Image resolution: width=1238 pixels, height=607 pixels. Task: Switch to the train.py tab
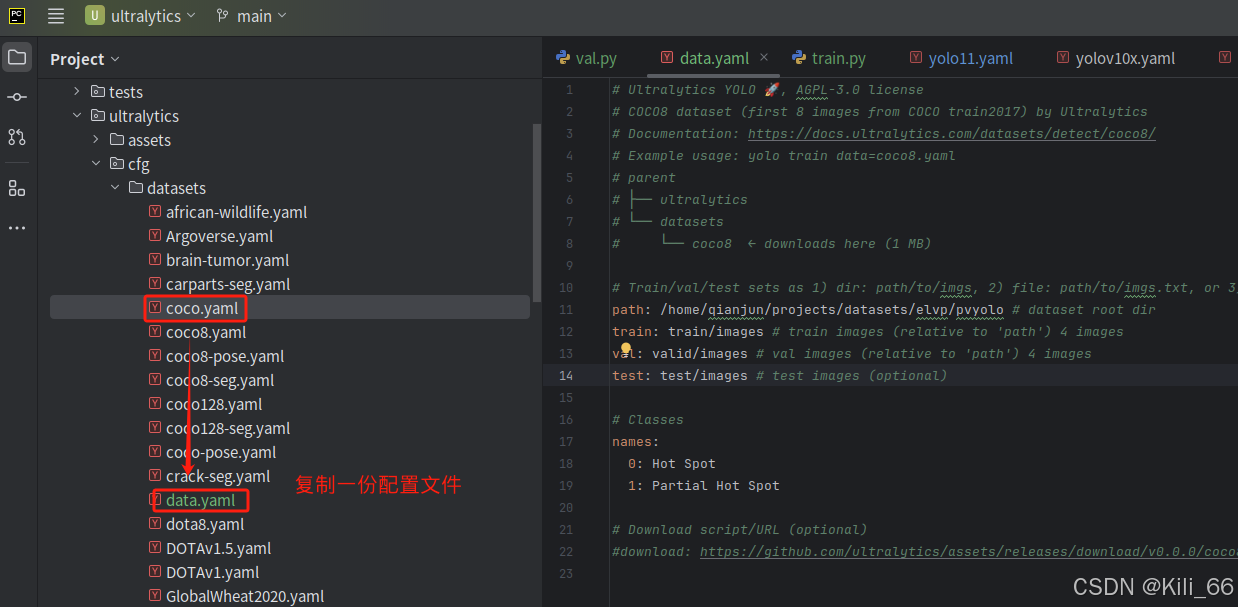click(x=829, y=59)
